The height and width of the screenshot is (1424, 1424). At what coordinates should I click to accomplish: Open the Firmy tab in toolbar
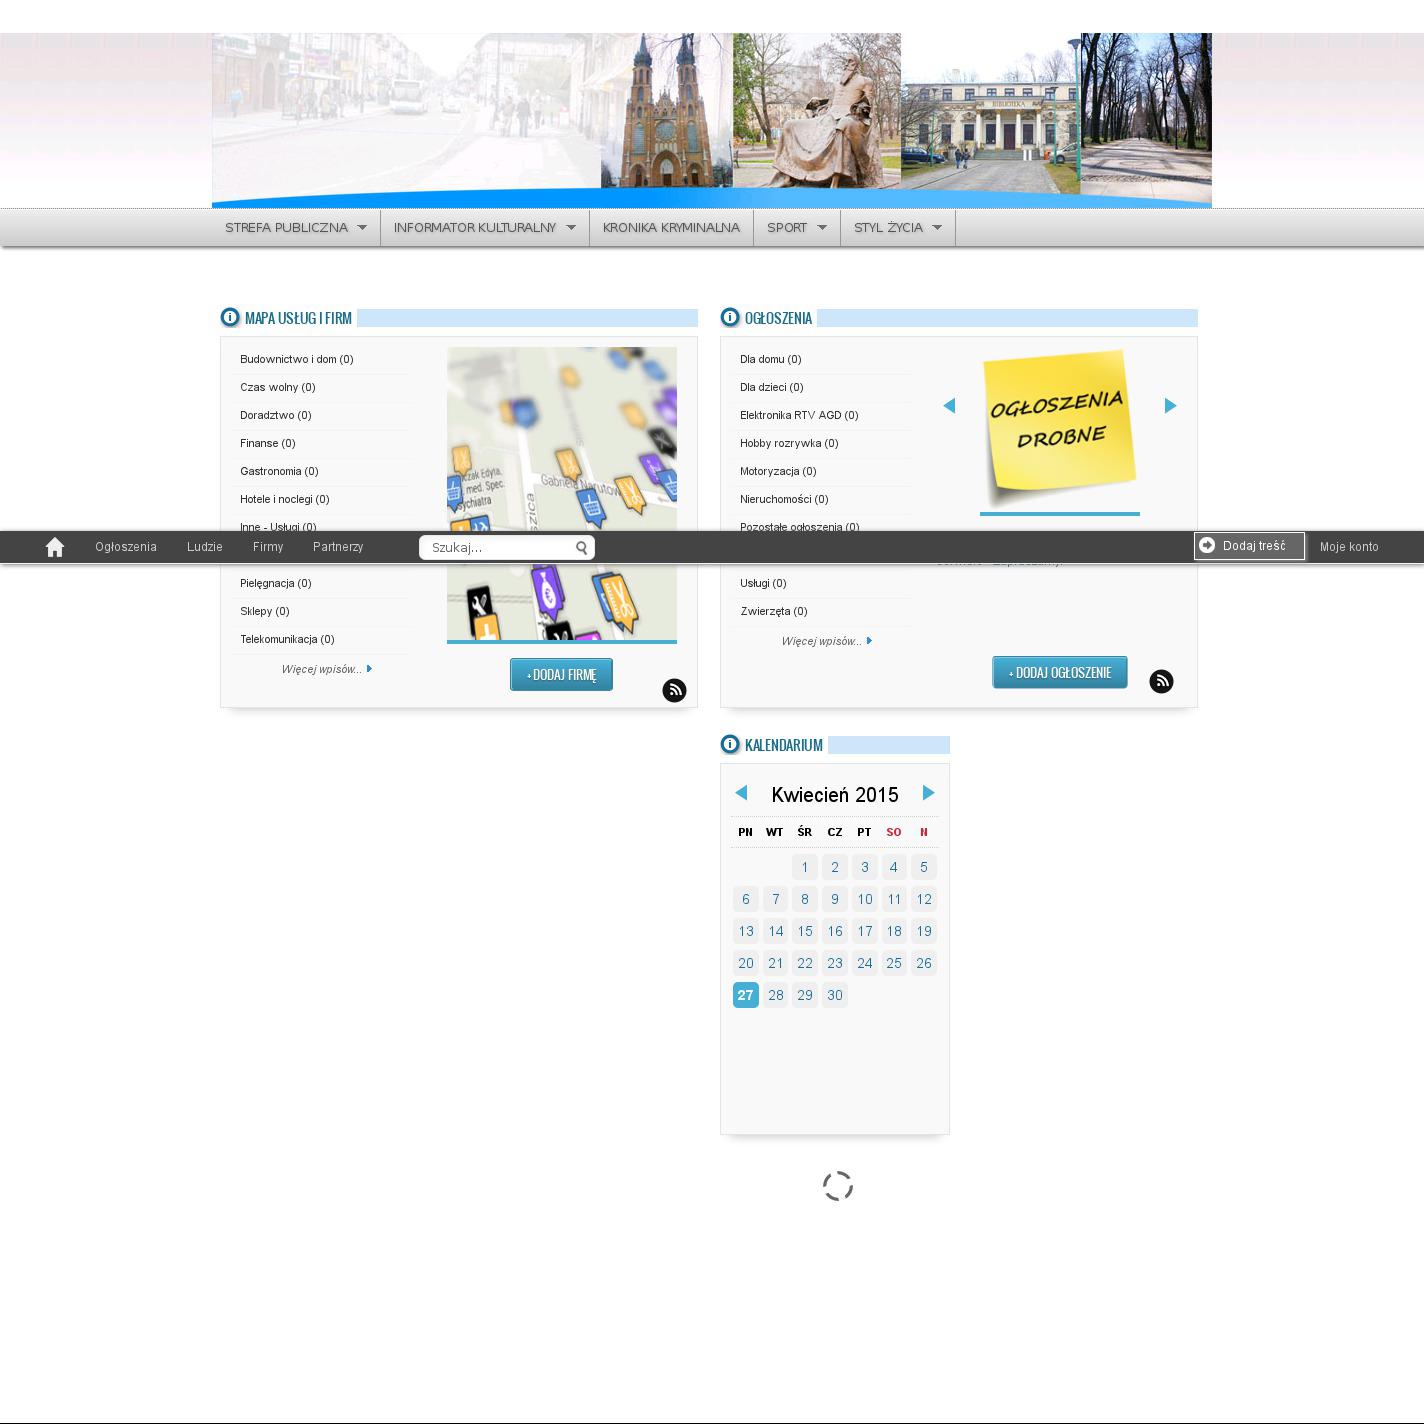point(268,547)
